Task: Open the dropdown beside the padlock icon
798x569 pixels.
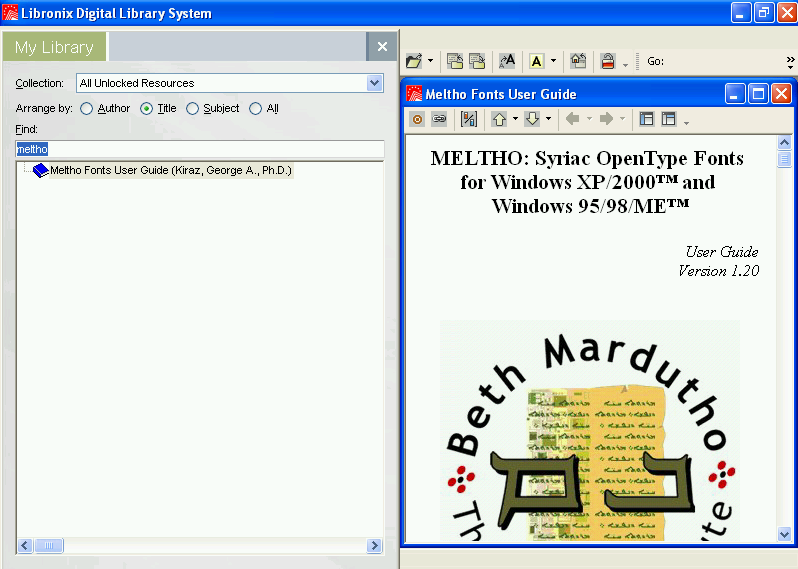Action: coord(625,65)
